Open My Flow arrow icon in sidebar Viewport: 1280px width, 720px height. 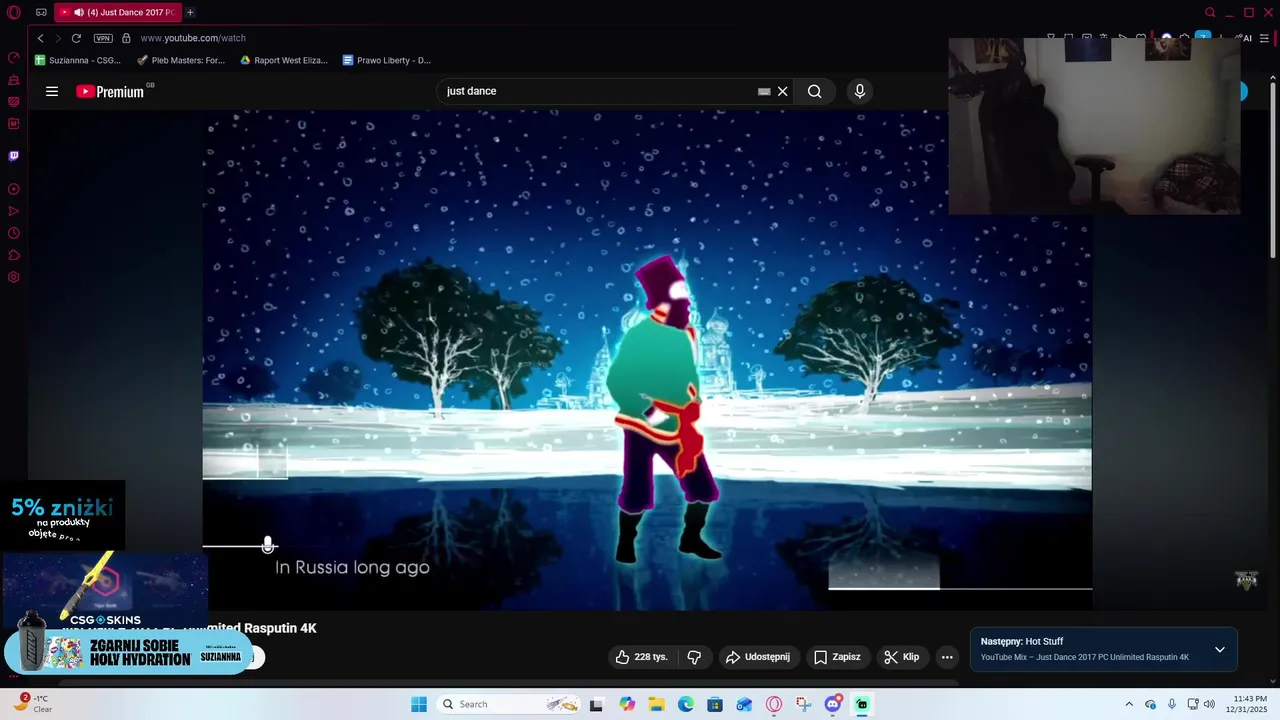coord(14,211)
